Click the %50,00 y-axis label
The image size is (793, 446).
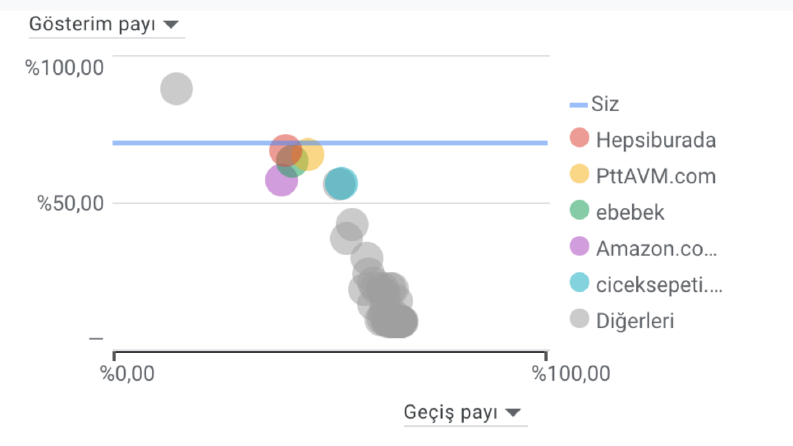click(x=70, y=203)
